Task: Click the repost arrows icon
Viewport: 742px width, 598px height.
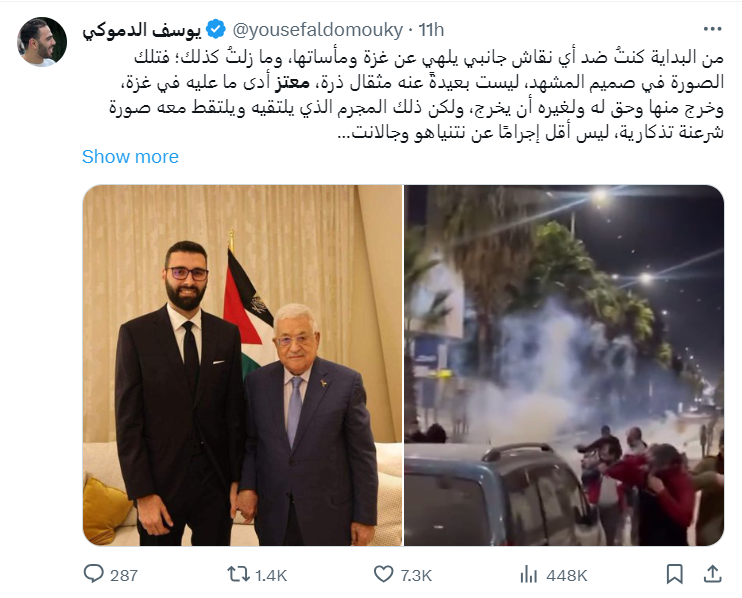Action: (238, 574)
